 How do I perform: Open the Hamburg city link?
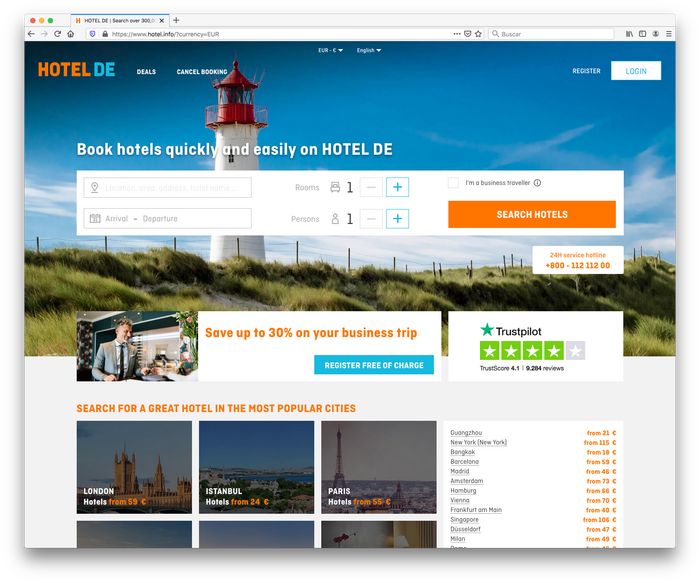pos(463,491)
